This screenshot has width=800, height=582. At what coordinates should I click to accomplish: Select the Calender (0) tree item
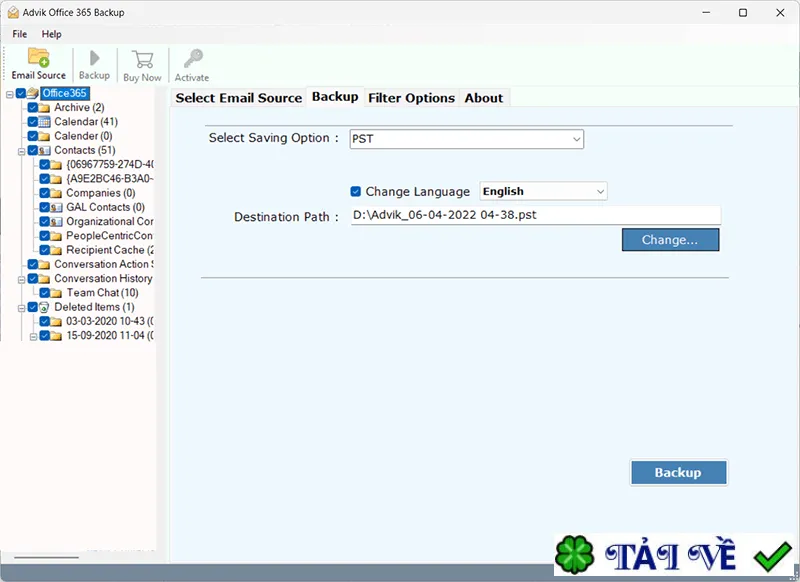click(83, 136)
